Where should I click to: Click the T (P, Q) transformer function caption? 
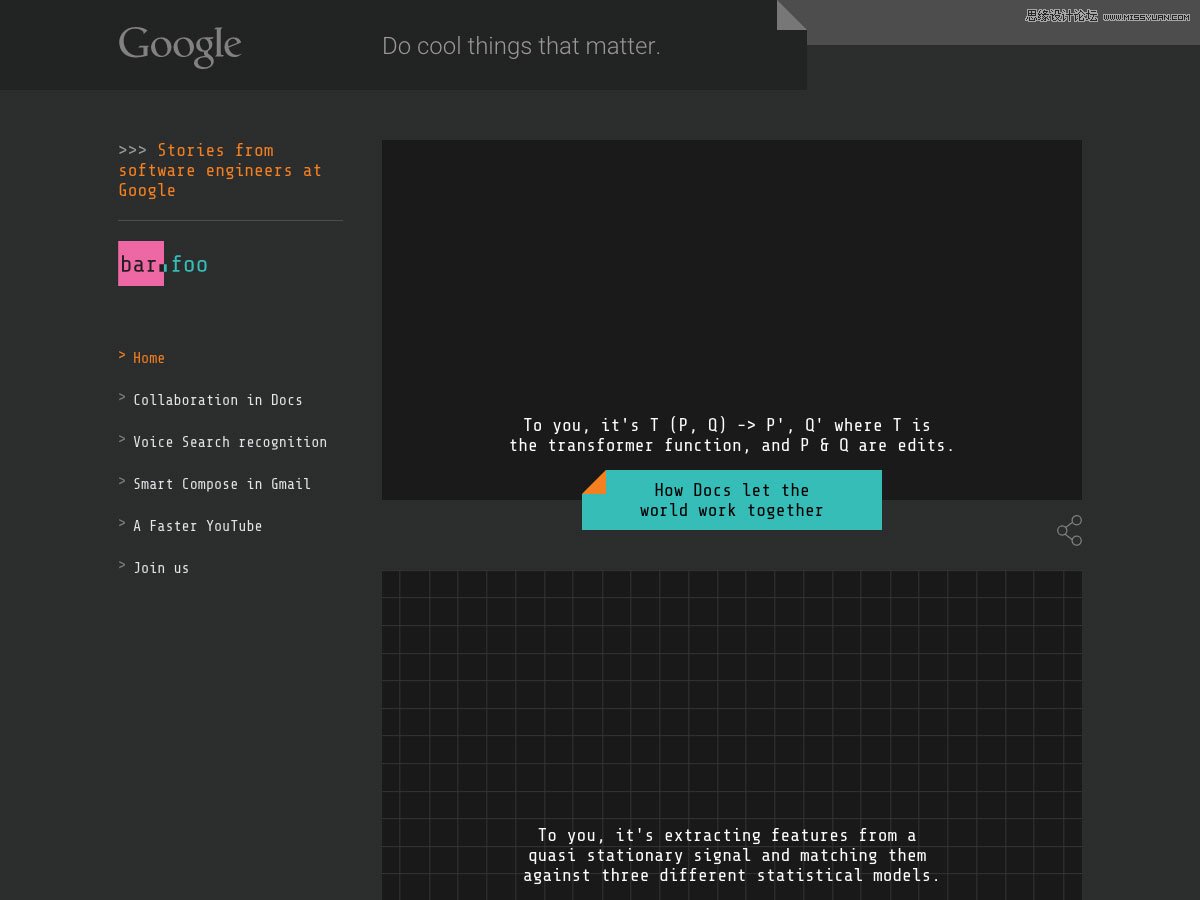(x=732, y=435)
